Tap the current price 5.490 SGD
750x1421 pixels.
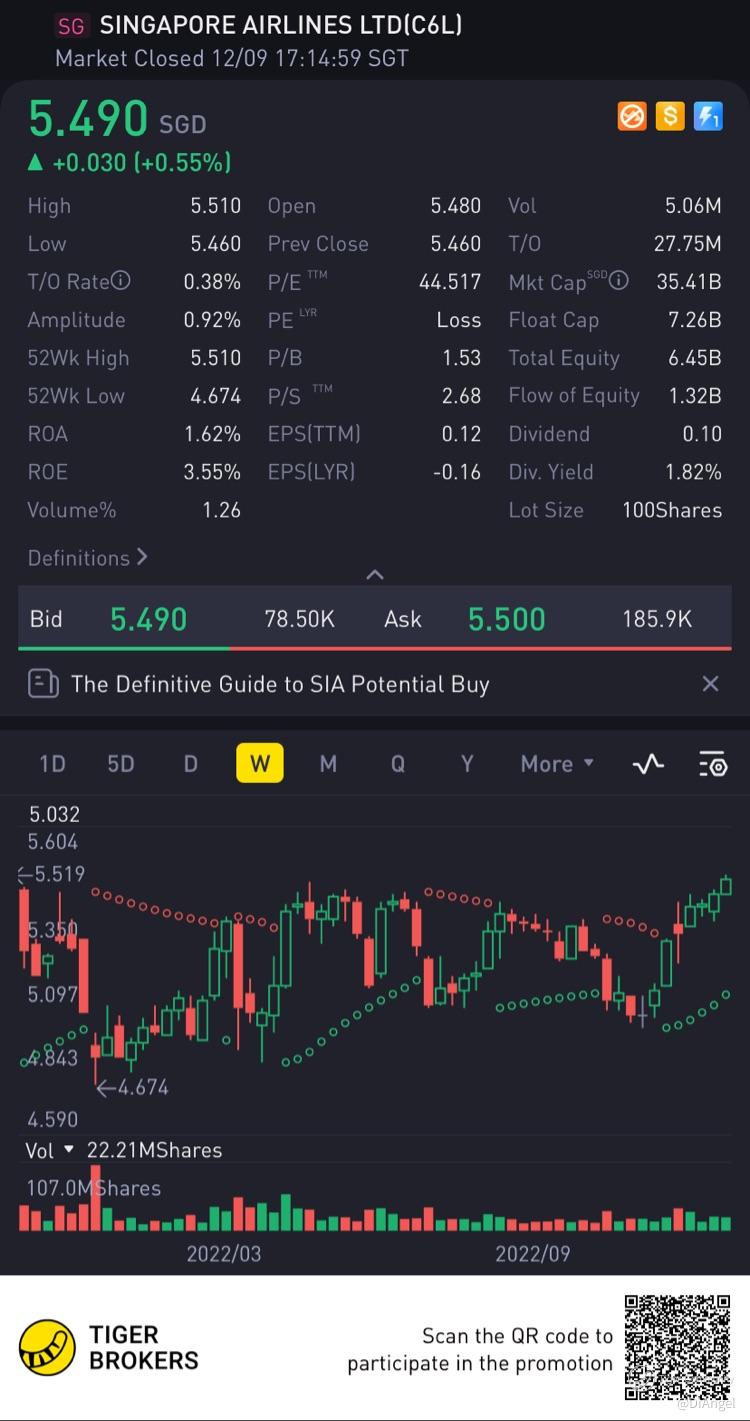pyautogui.click(x=117, y=119)
